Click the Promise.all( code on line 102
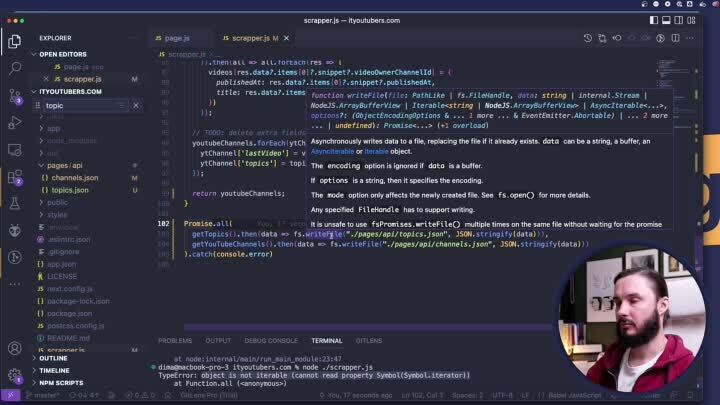This screenshot has height=405, width=720. coord(208,224)
